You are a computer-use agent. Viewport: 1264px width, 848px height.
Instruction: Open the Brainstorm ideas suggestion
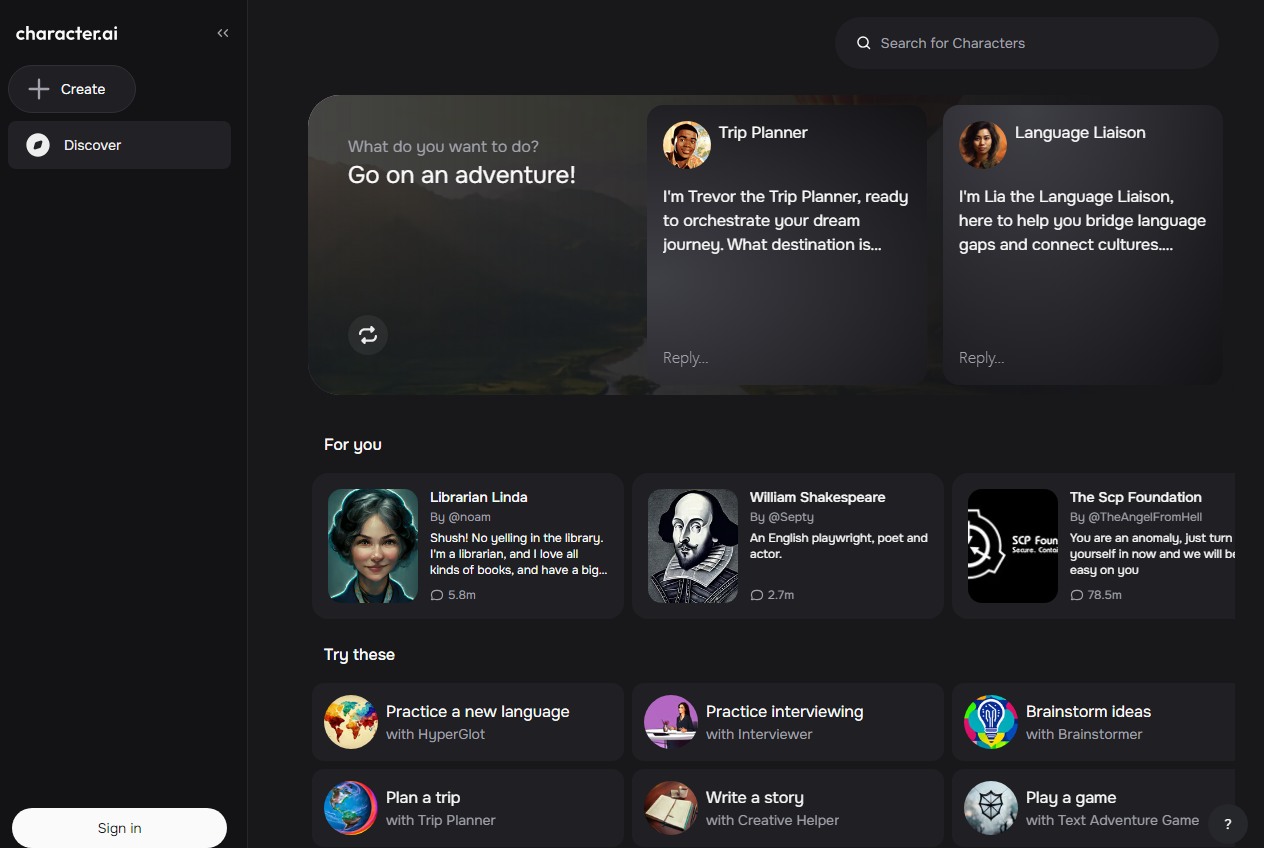(1094, 722)
